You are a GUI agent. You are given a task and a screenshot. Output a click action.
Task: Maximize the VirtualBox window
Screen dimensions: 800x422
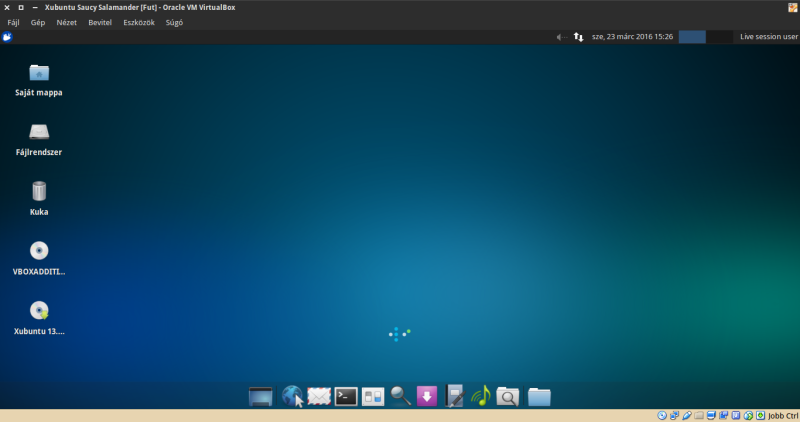point(21,8)
